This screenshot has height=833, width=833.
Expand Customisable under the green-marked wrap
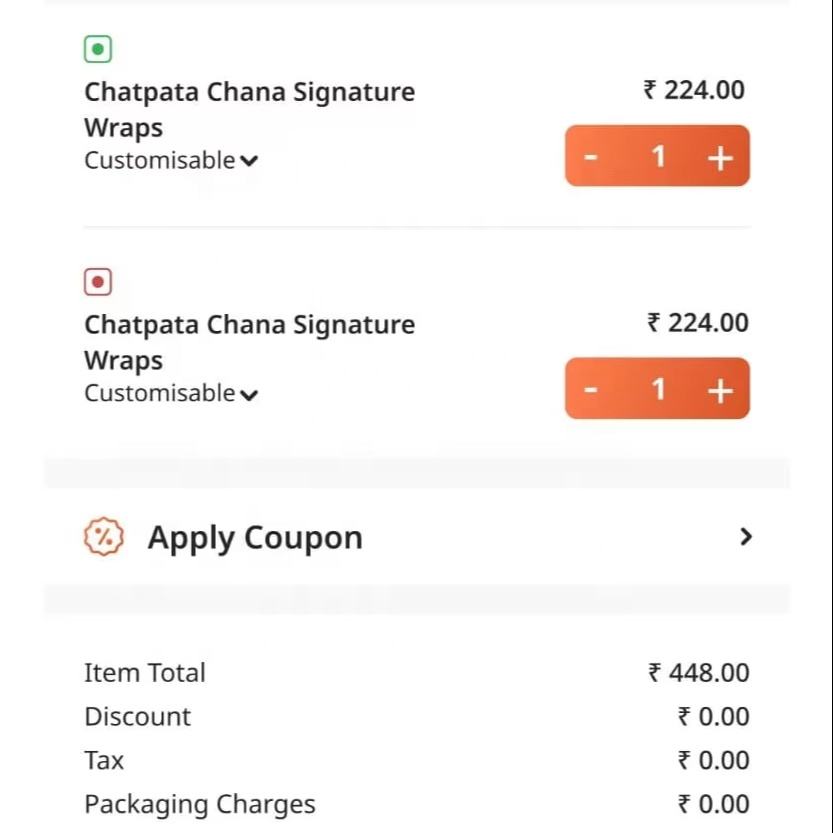(171, 161)
